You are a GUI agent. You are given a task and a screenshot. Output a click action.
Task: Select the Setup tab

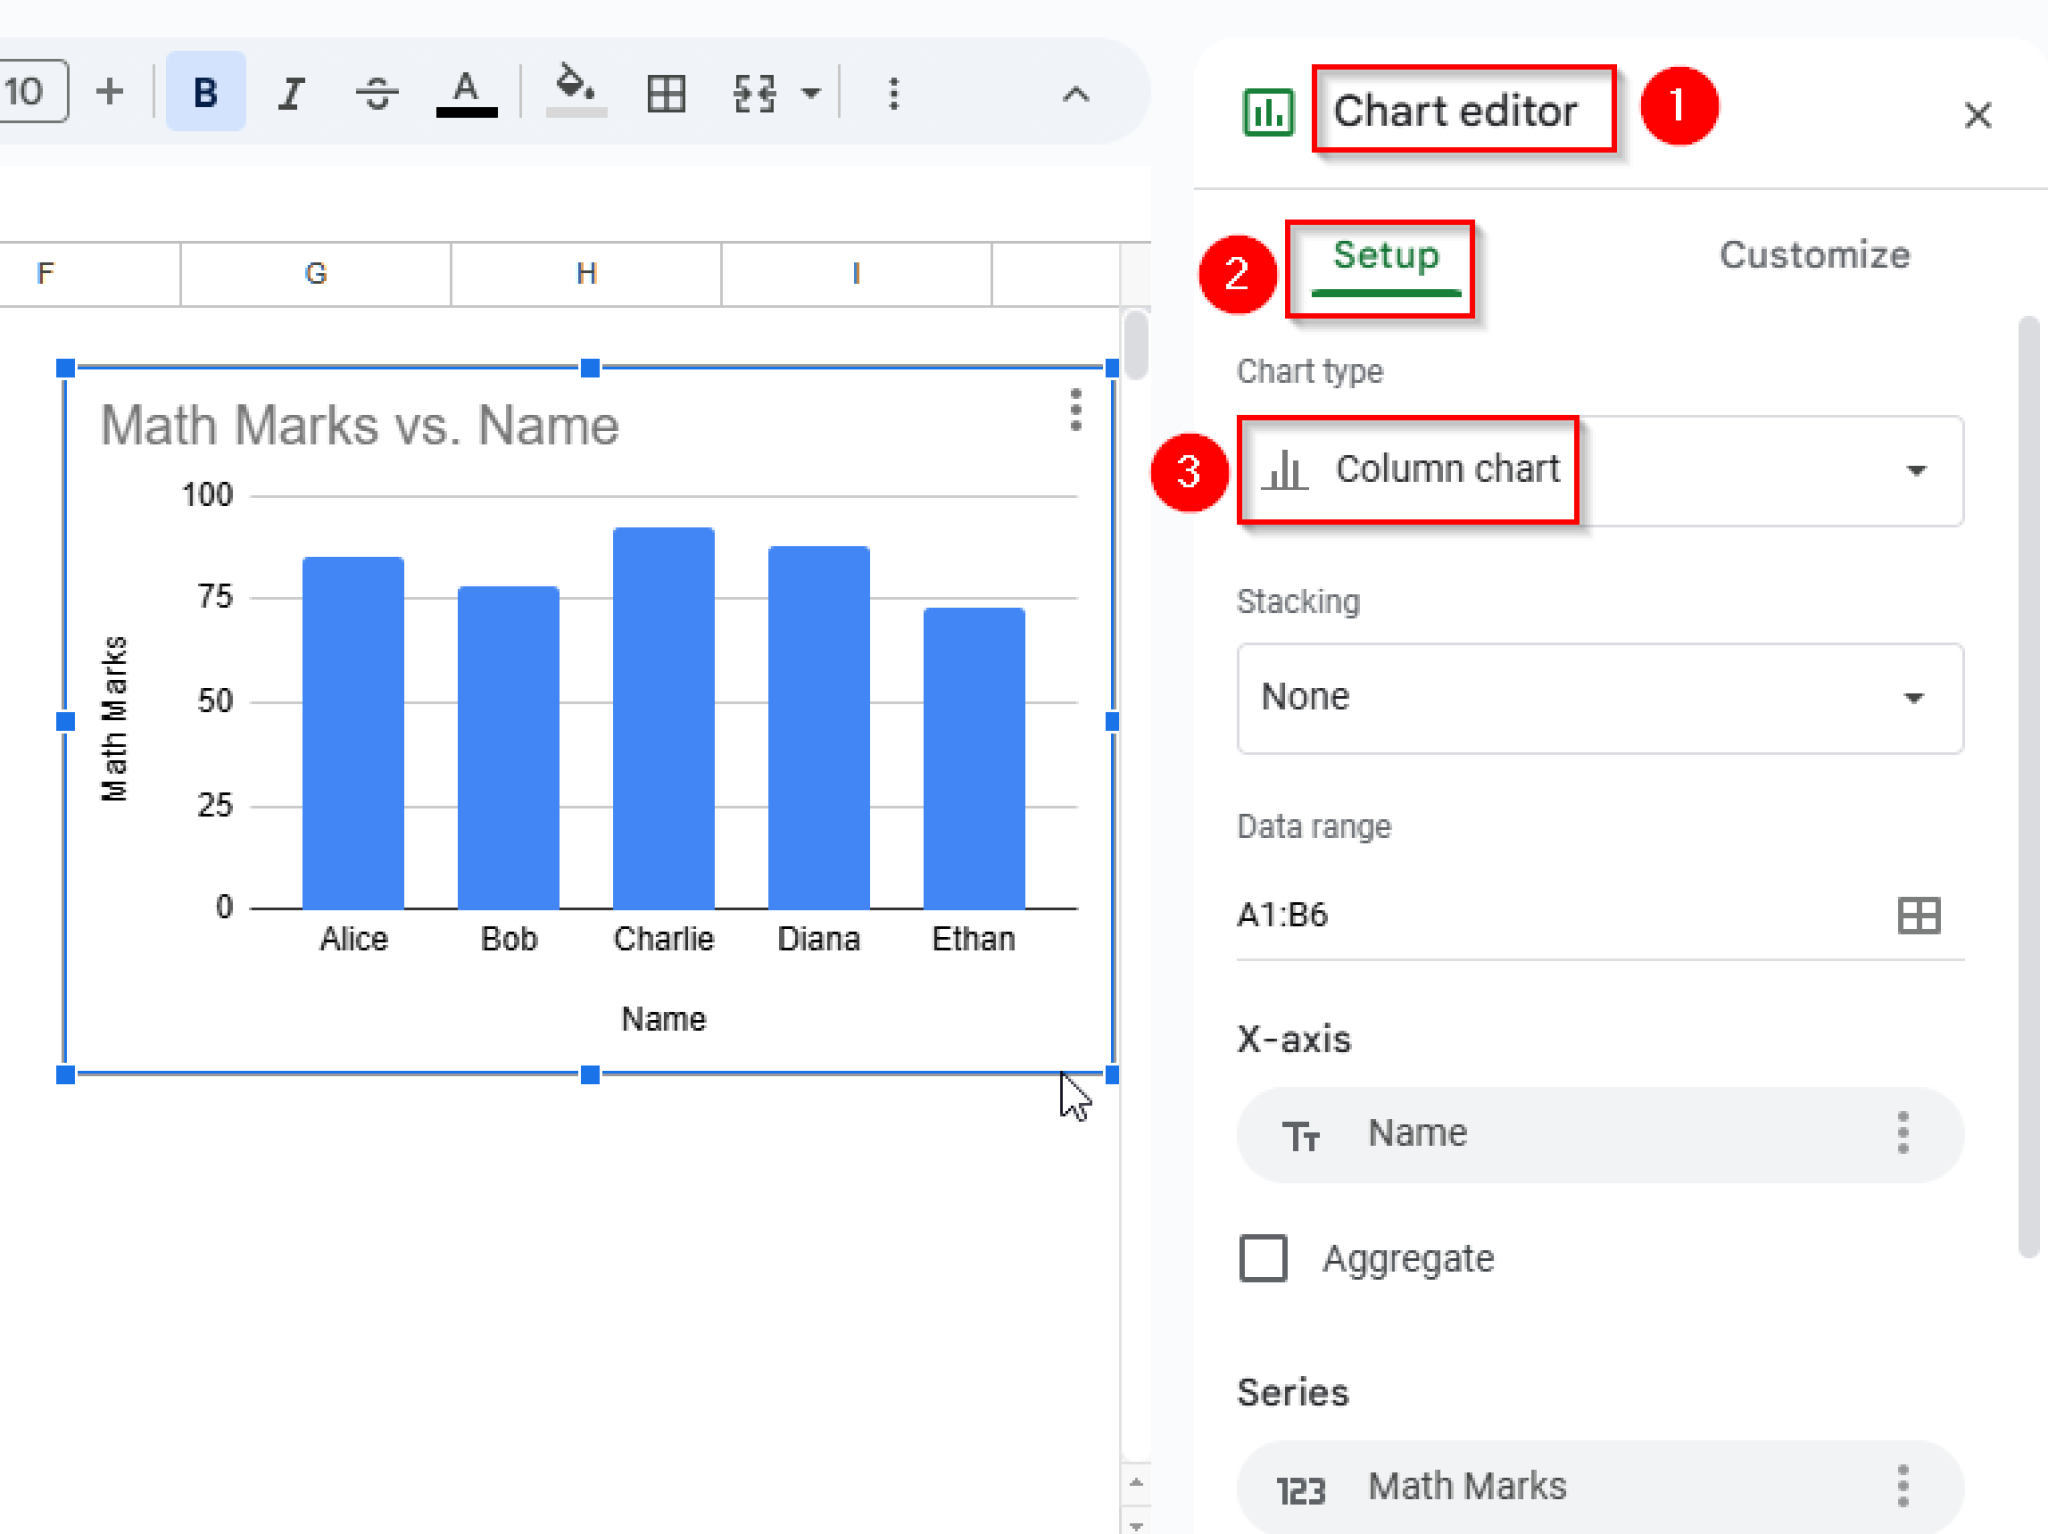click(x=1384, y=256)
